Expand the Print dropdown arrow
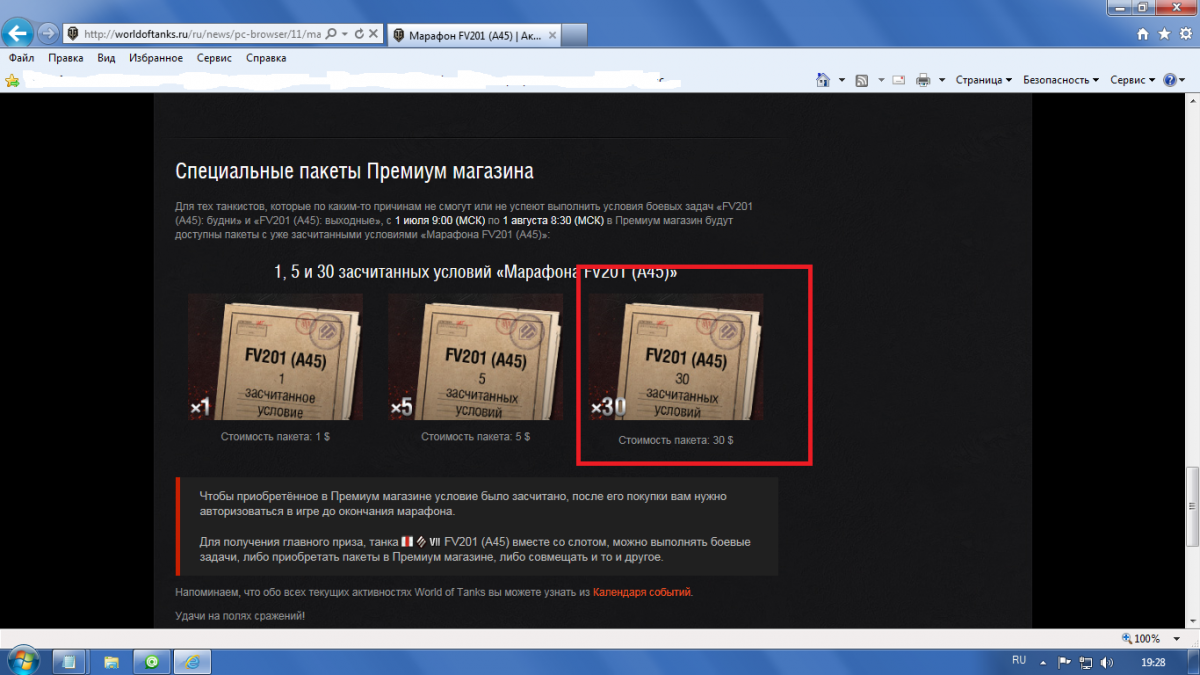 (x=941, y=80)
